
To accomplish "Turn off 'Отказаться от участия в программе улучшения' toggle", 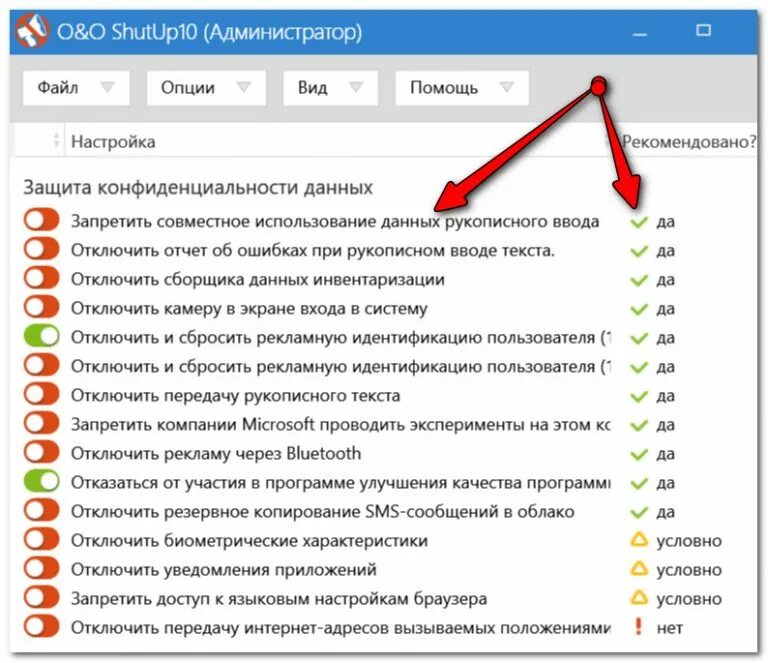I will (42, 481).
